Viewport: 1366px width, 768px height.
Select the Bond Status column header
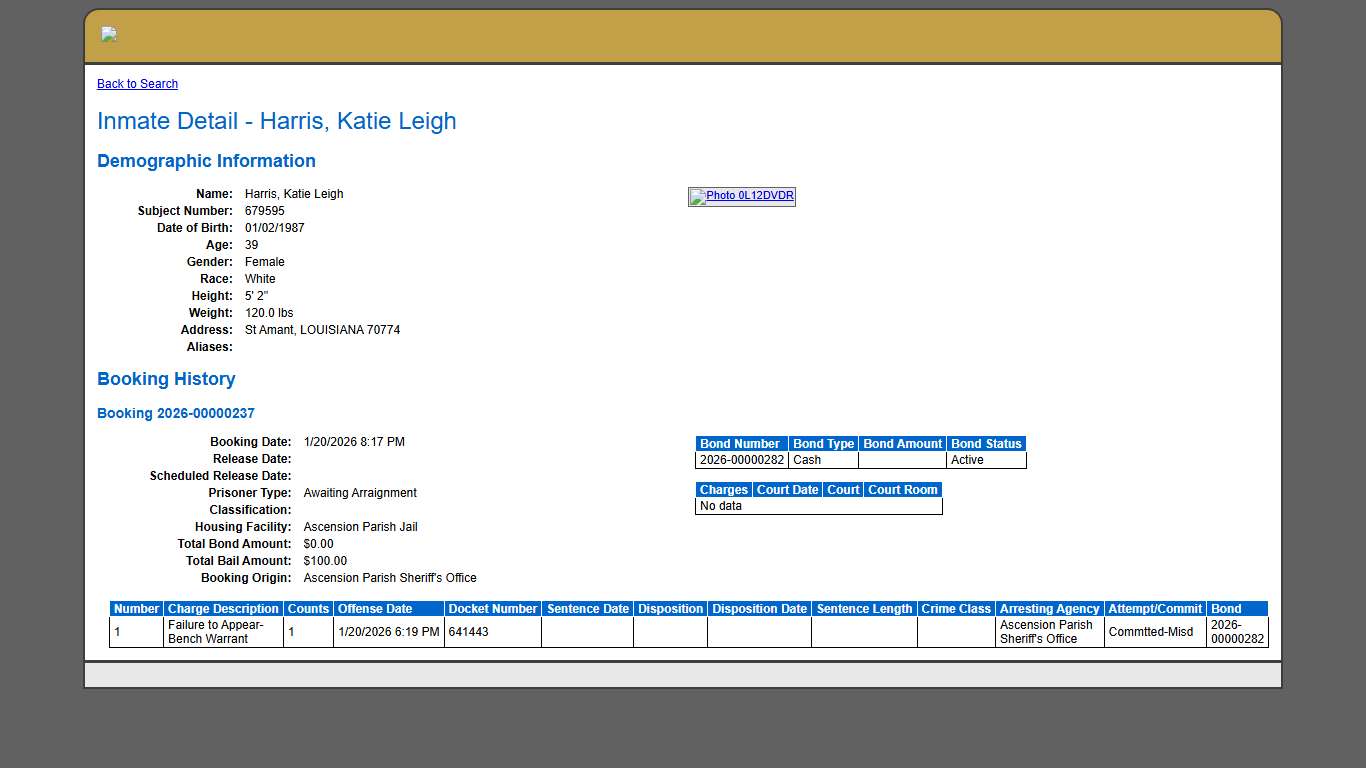[x=986, y=444]
